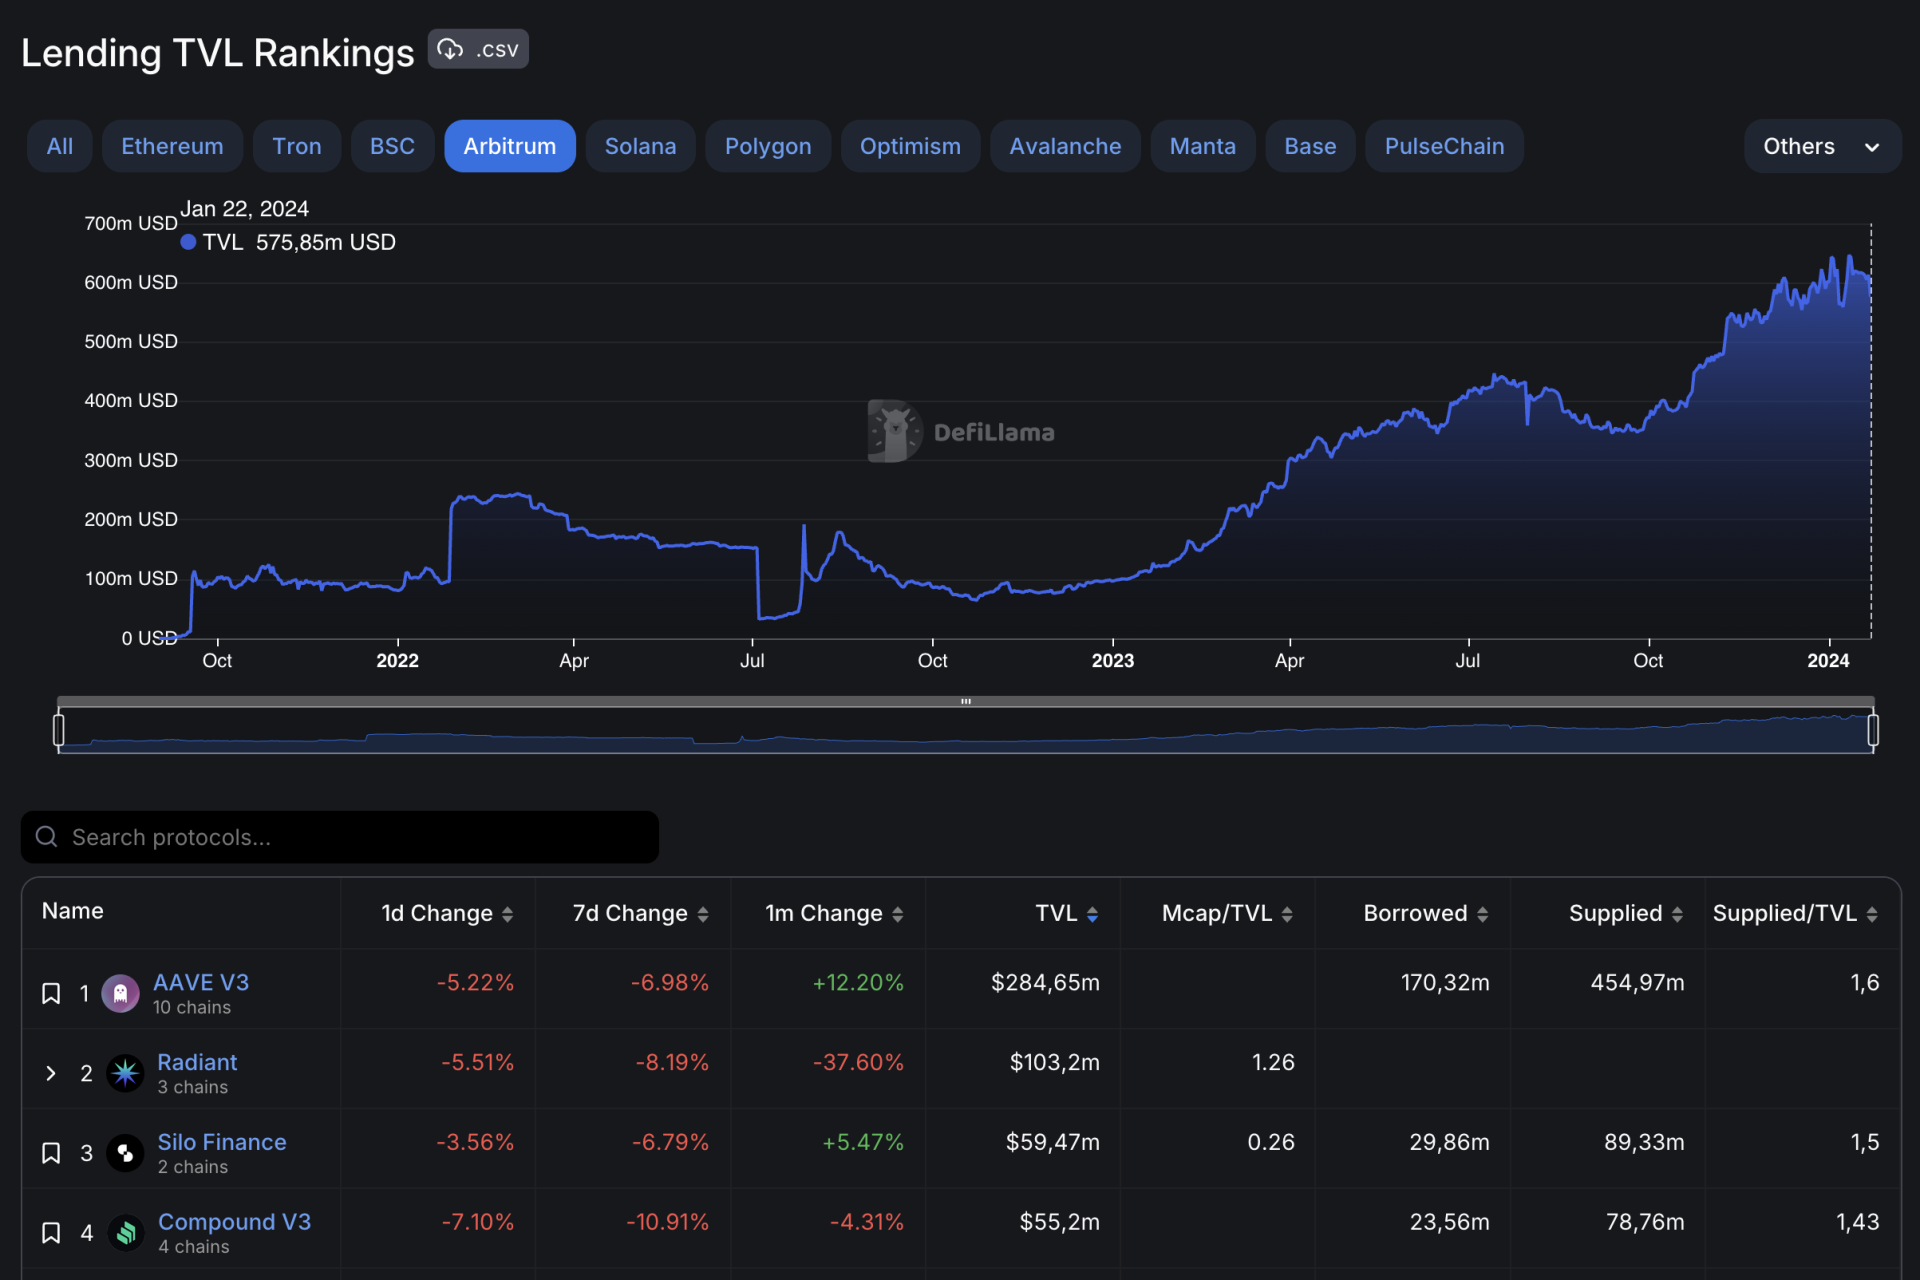Viewport: 1920px width, 1280px height.
Task: Open the Others chains dropdown
Action: pyautogui.click(x=1821, y=146)
